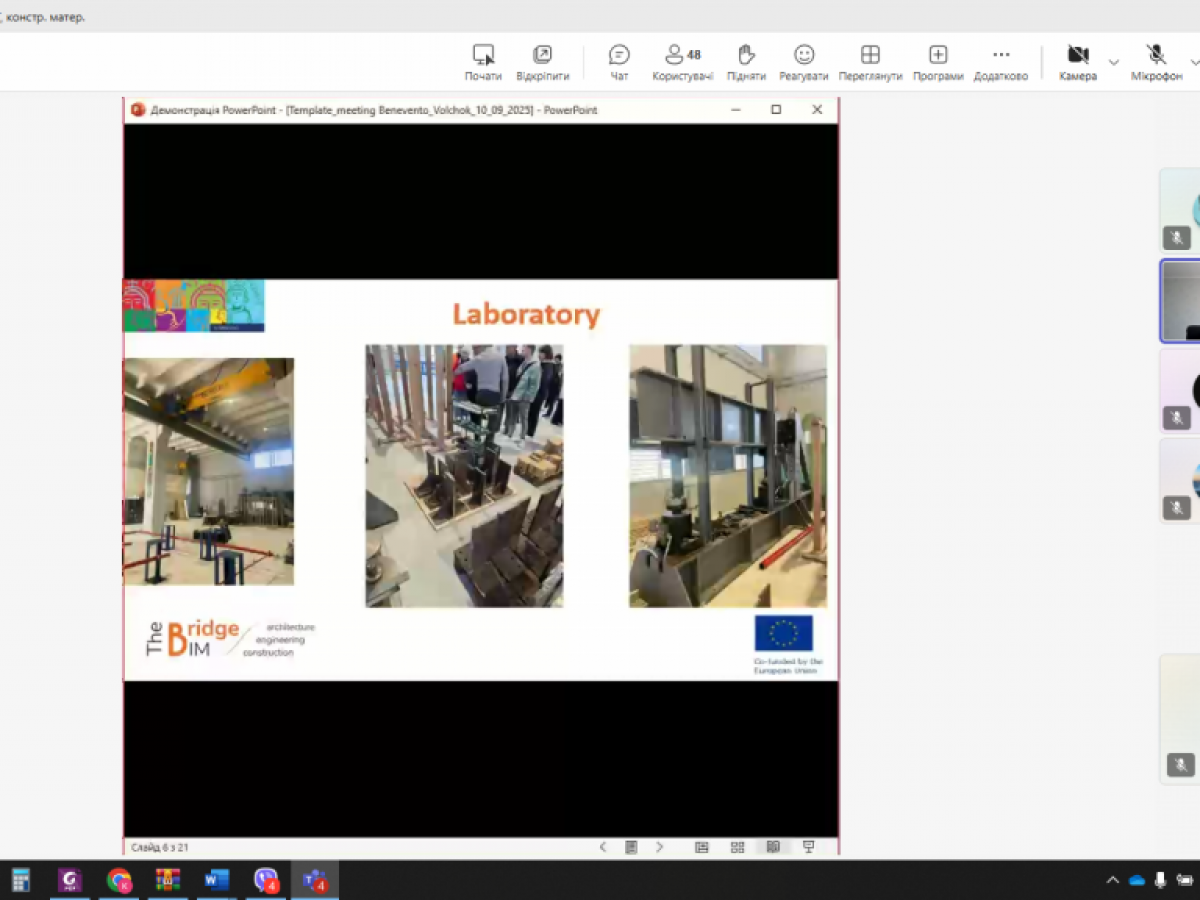
Task: Go to the next slide arrow
Action: click(659, 847)
